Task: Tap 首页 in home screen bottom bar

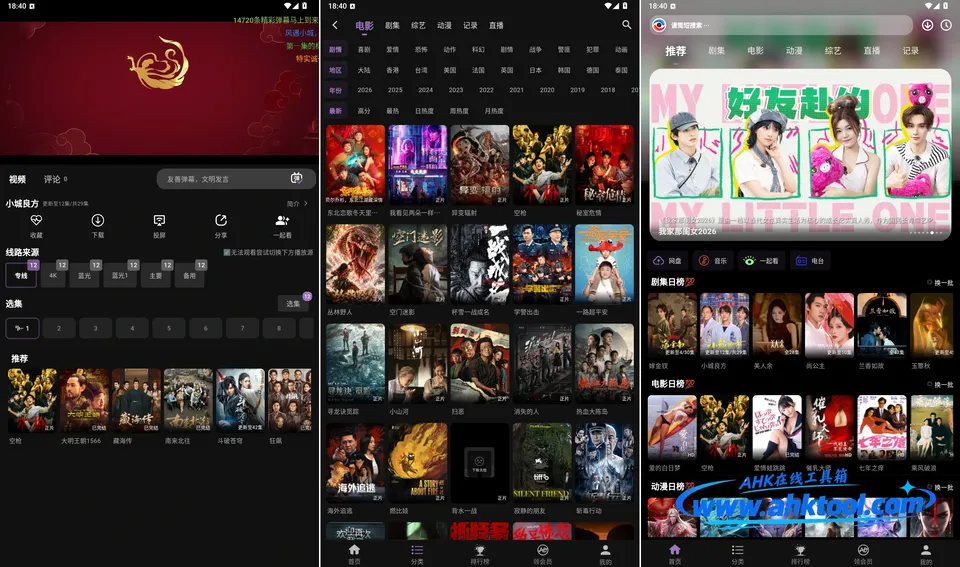Action: tap(675, 554)
